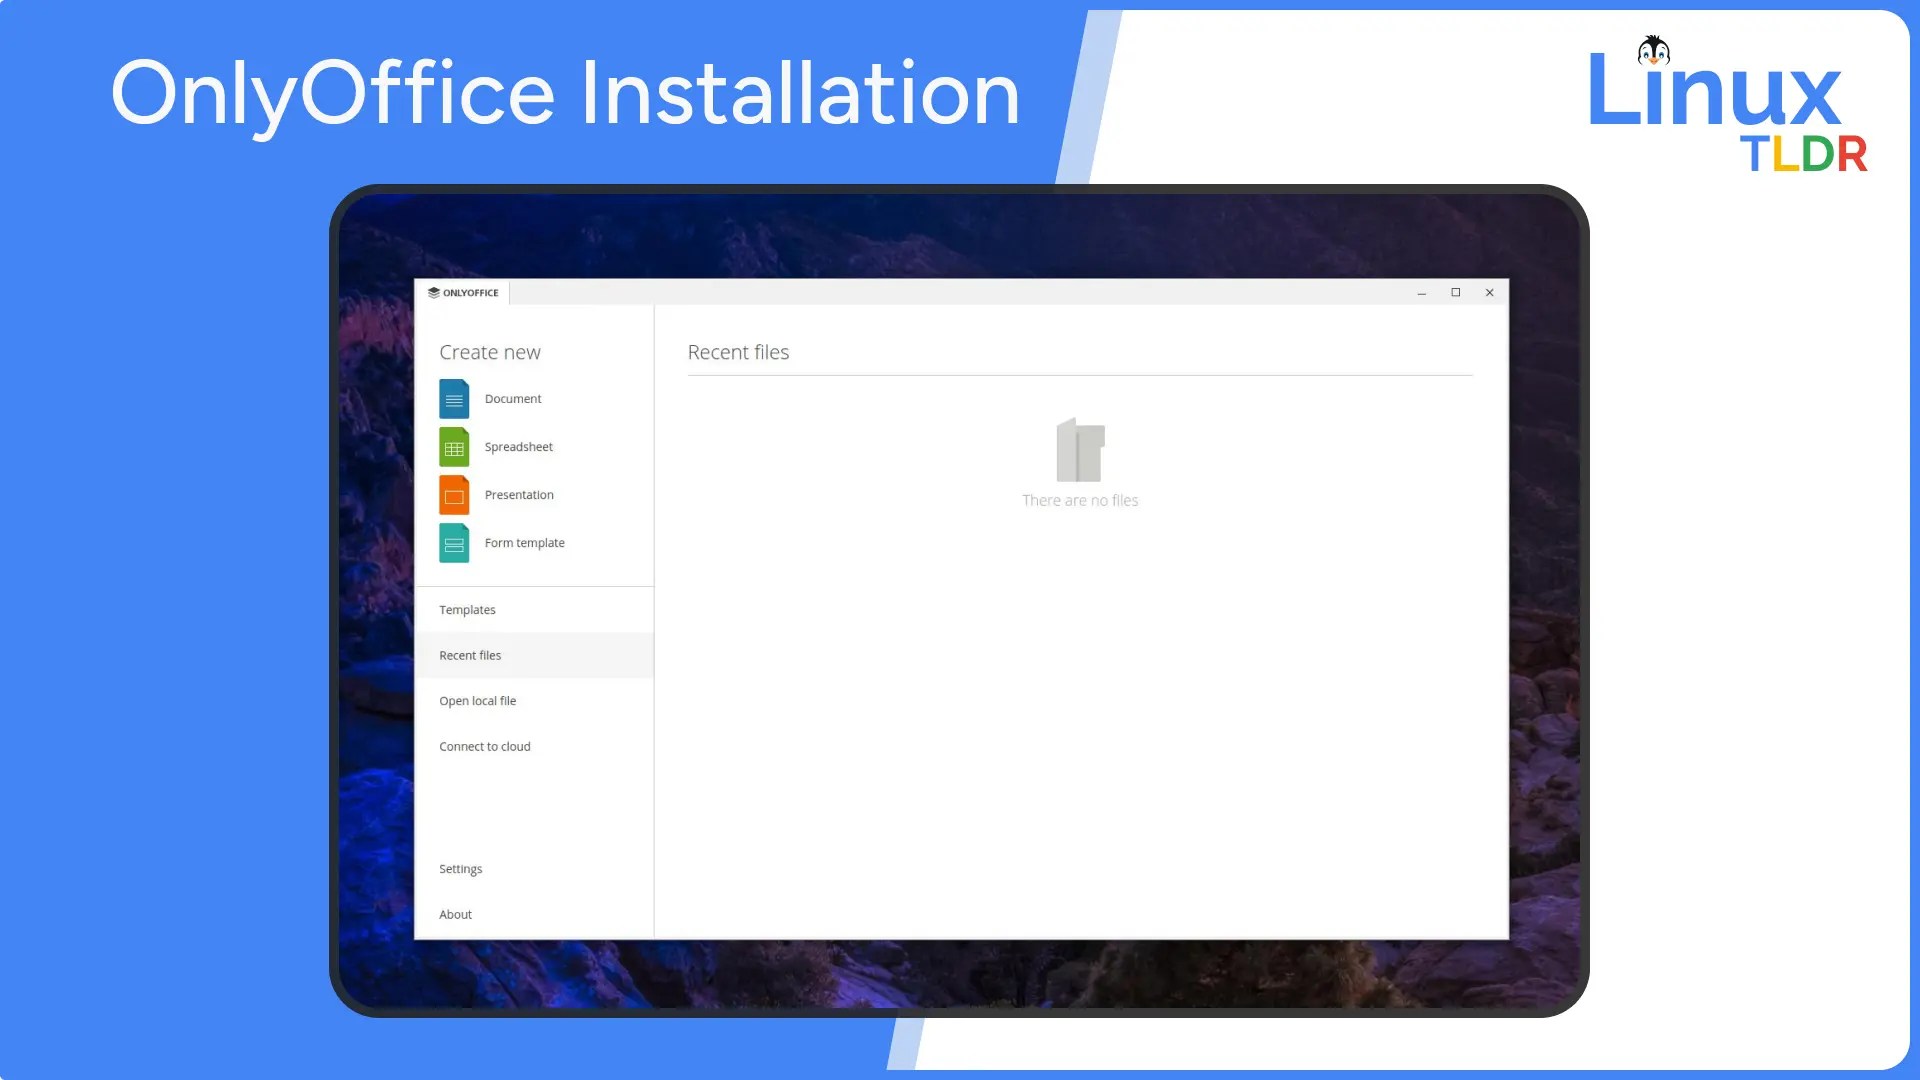Click the ONLYOFFICE logo on the start tab

coord(464,292)
